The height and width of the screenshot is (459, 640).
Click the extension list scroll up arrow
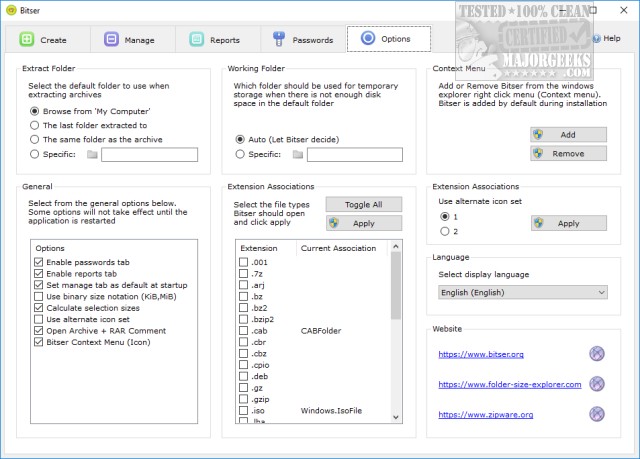point(396,246)
